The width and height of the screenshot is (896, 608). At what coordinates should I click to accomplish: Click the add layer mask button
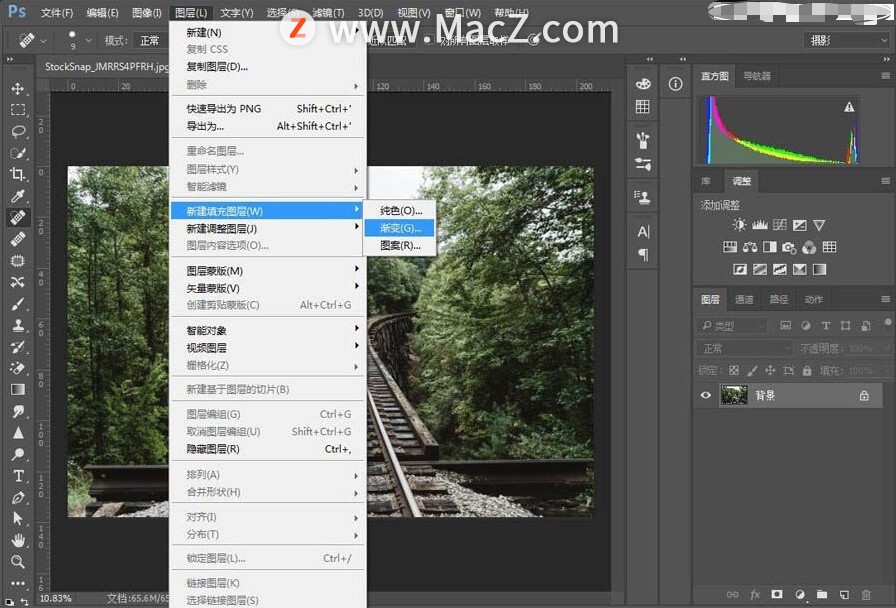[x=777, y=595]
